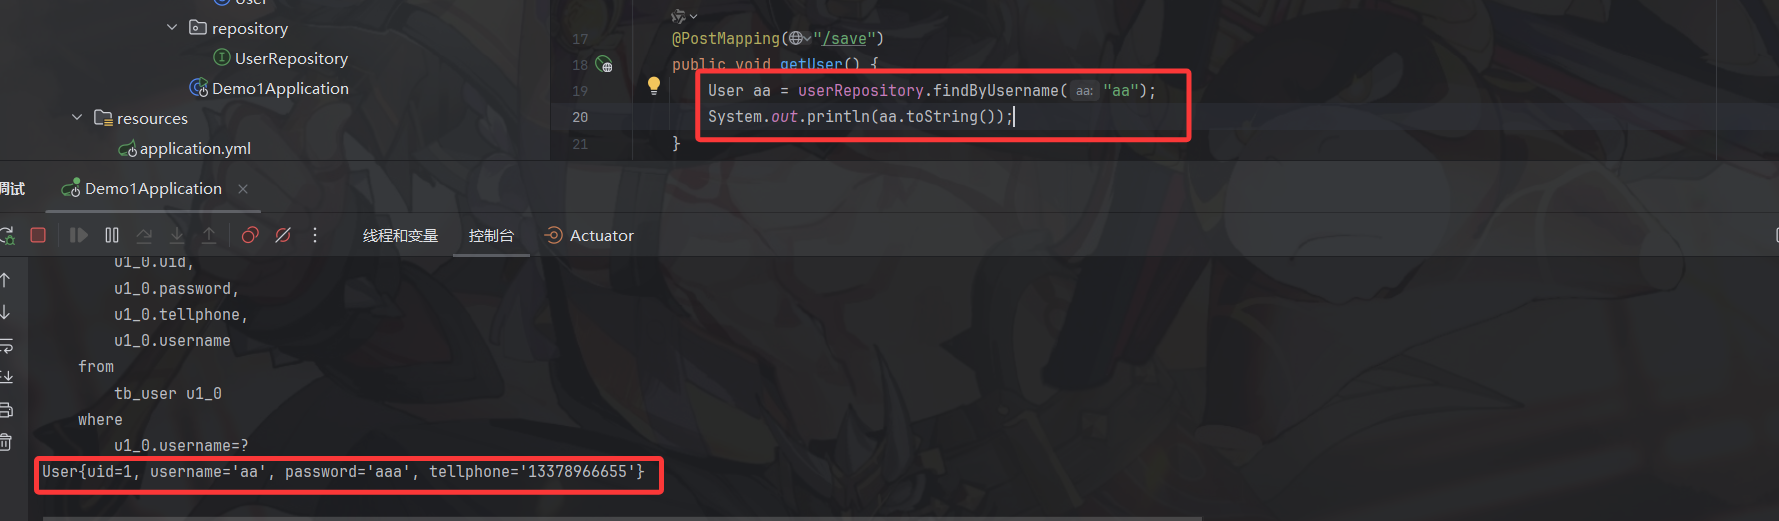
Task: Toggle scroll-to-end icon in console sidebar
Action: (6, 377)
